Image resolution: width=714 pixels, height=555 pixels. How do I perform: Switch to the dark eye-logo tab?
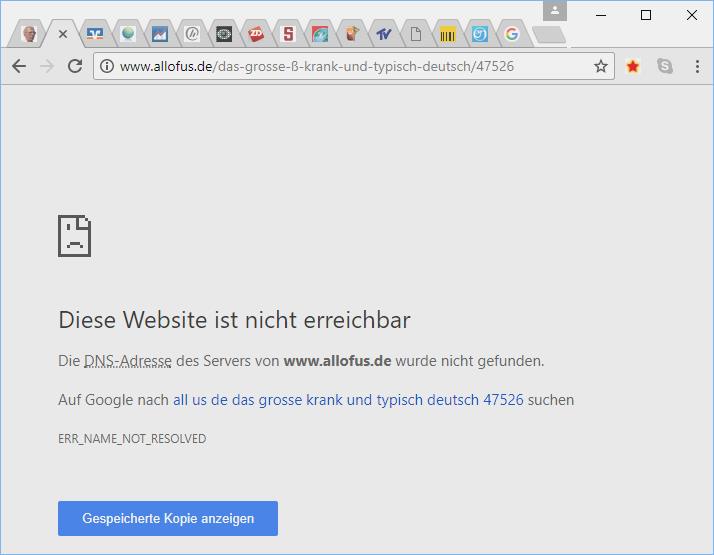coord(224,34)
